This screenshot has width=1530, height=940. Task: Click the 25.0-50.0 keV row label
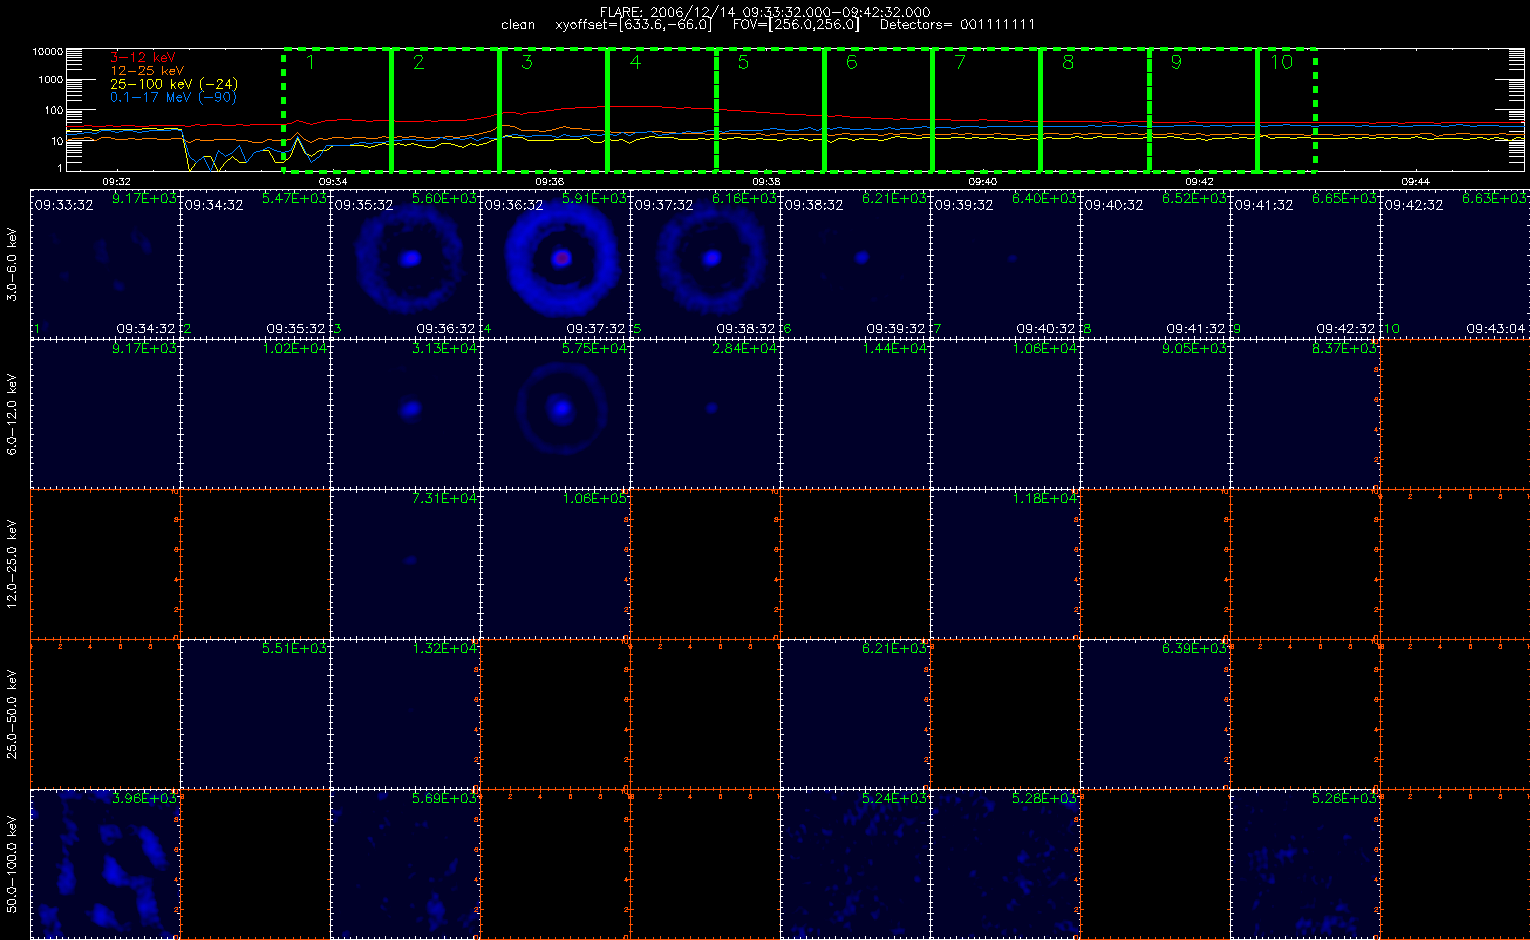click(x=12, y=714)
